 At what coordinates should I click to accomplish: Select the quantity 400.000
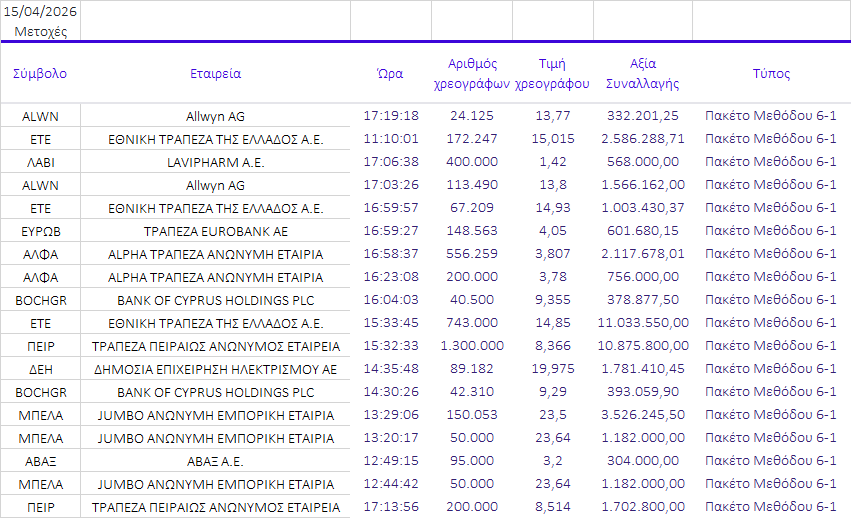472,161
